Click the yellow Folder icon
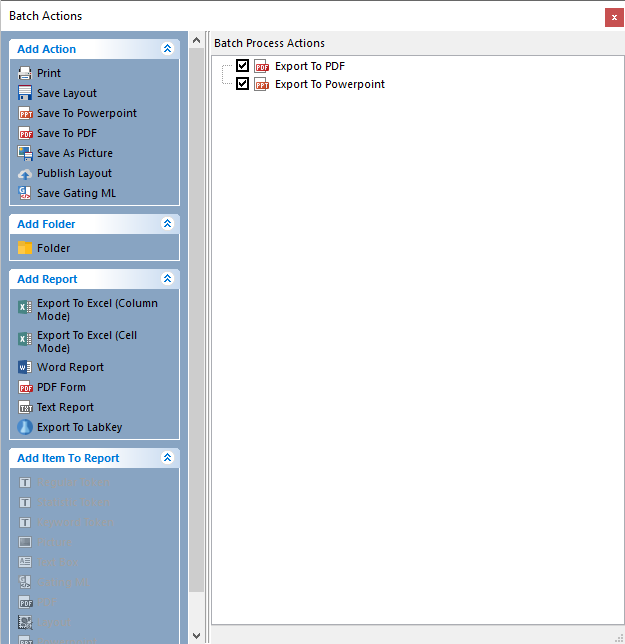 click(25, 248)
